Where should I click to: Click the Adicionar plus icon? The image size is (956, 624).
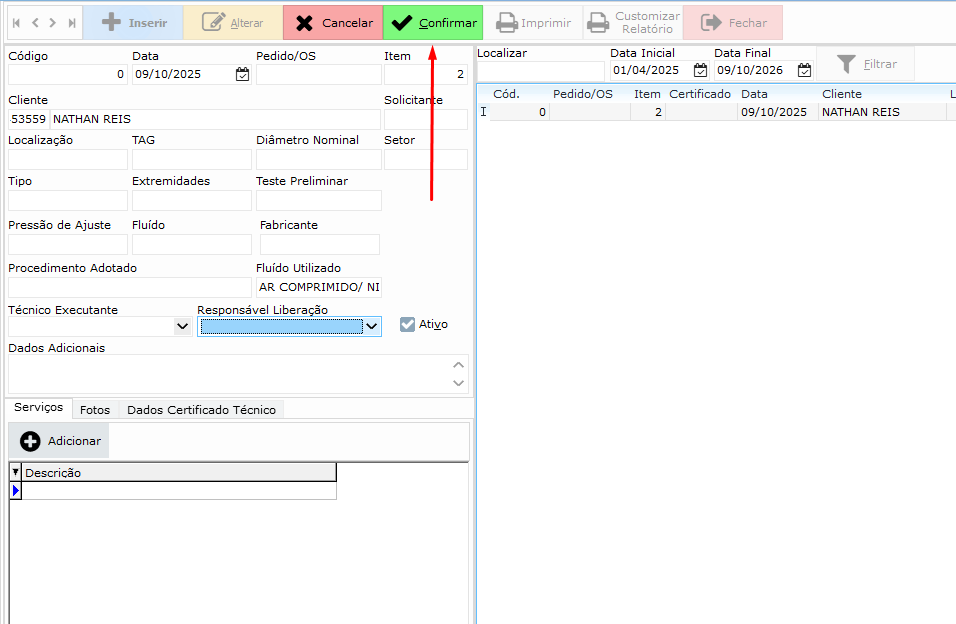click(x=31, y=441)
